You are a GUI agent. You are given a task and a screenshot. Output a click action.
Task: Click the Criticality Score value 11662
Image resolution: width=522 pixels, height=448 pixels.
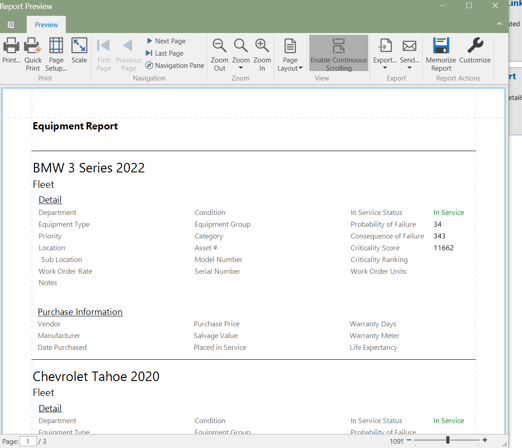pos(444,248)
